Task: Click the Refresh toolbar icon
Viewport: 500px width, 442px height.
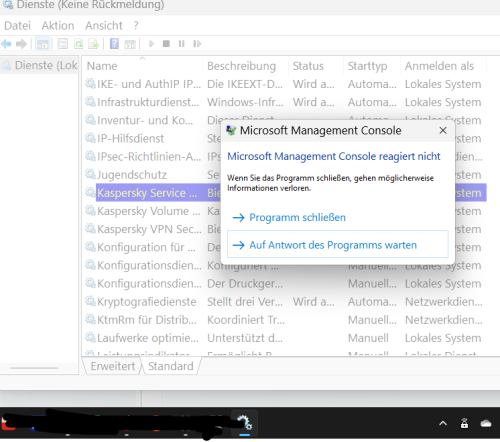Action: 78,44
